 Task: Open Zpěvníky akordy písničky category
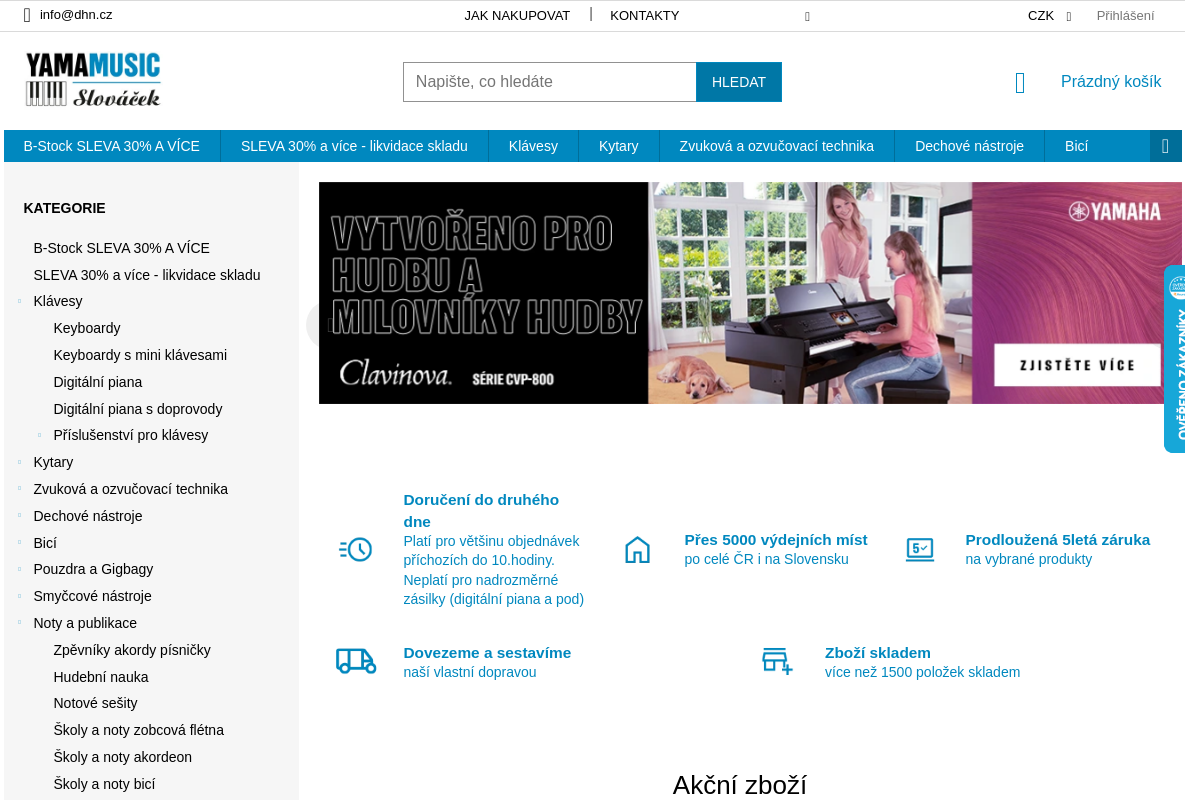coord(132,650)
